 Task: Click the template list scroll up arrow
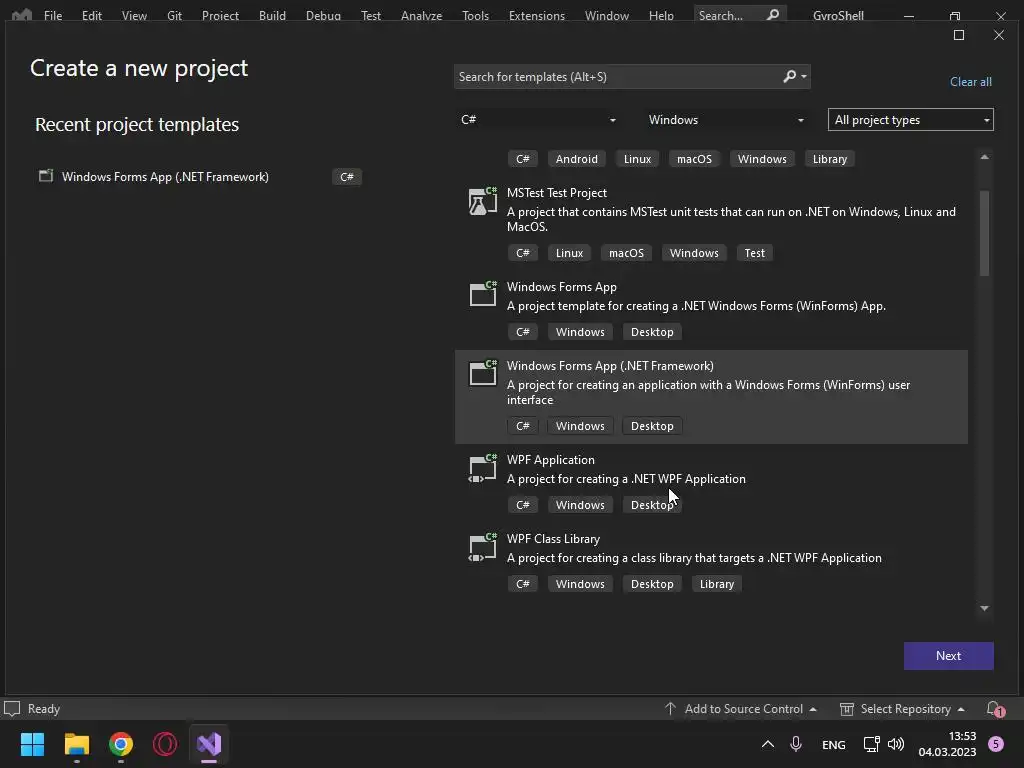pos(984,157)
